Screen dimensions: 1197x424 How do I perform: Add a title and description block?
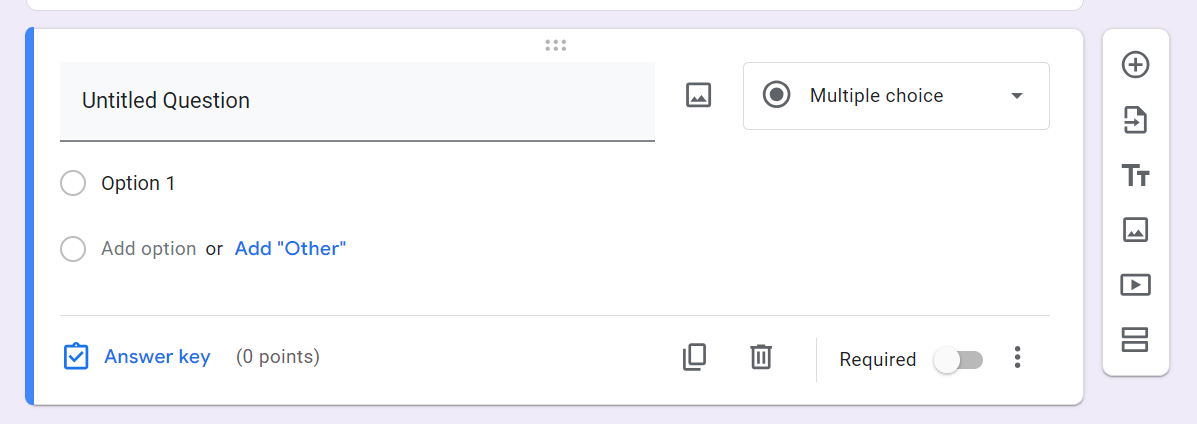(x=1135, y=176)
